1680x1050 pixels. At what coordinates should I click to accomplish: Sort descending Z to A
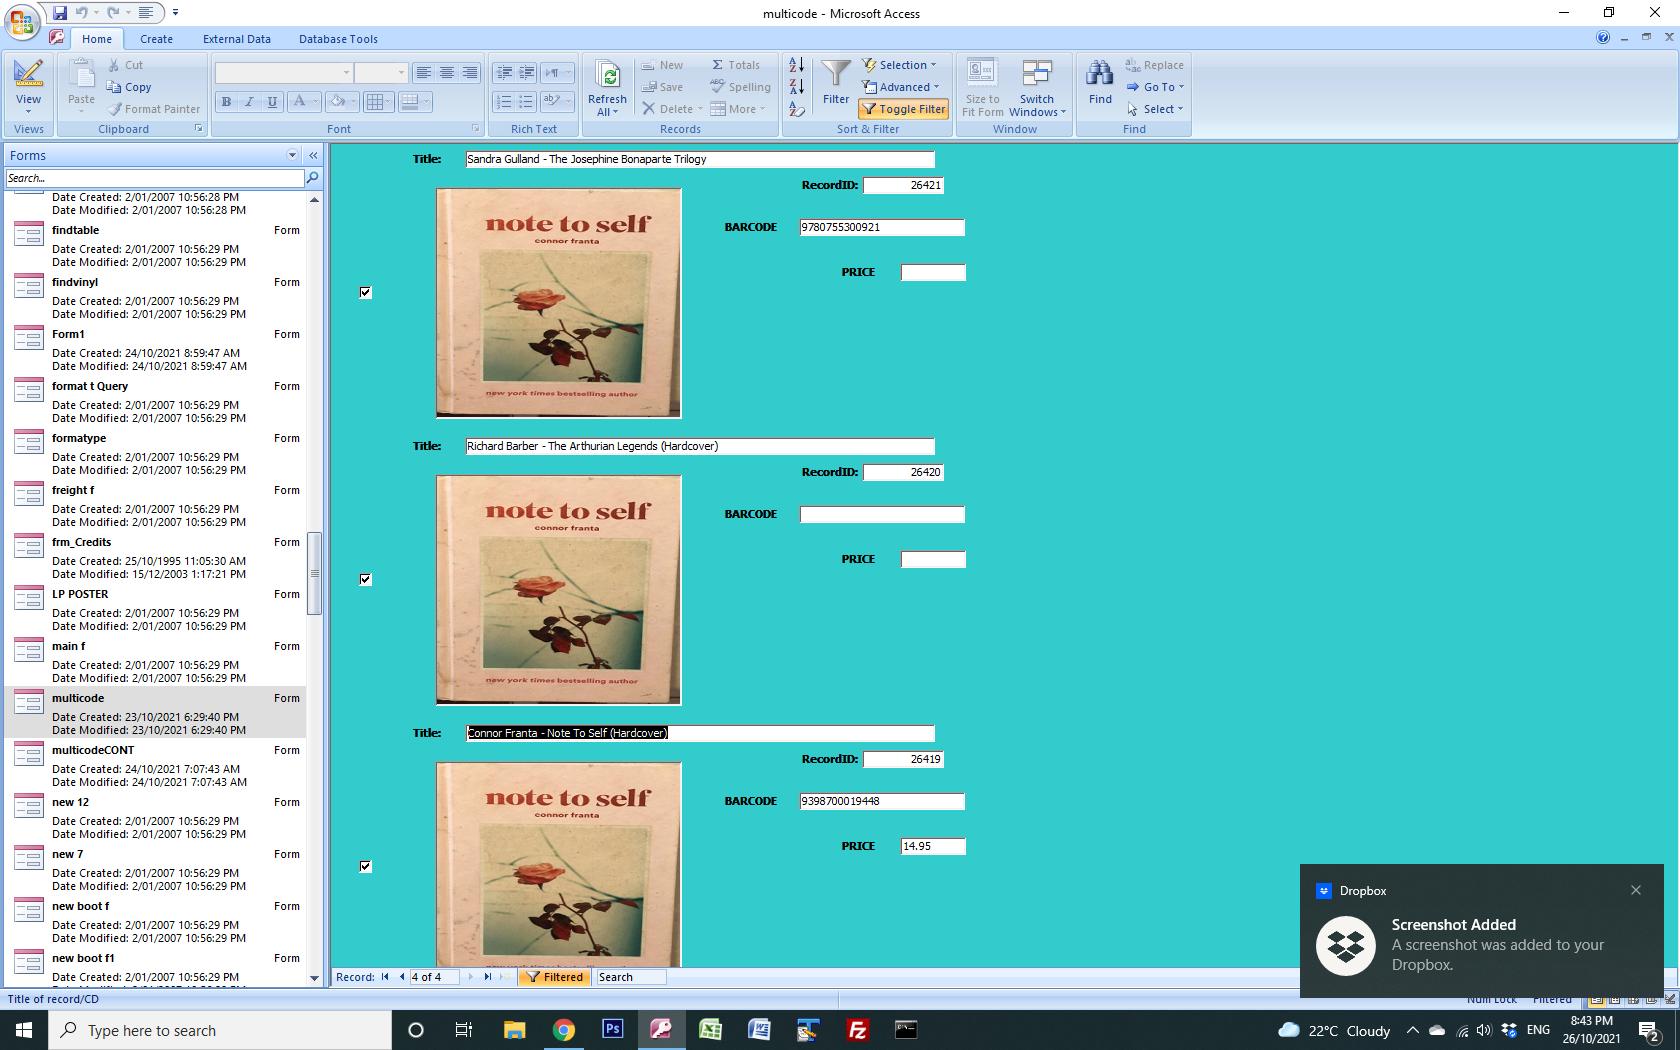tap(796, 87)
